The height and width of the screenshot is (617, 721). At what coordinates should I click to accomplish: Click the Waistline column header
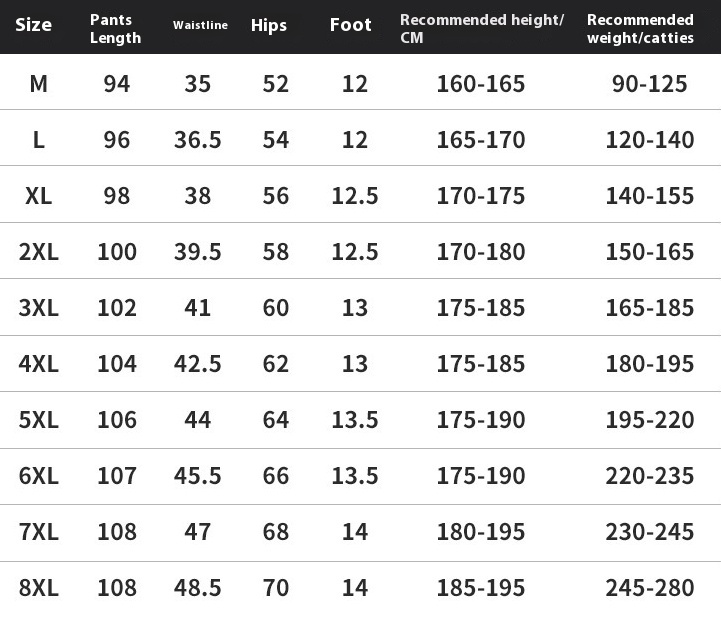(200, 25)
